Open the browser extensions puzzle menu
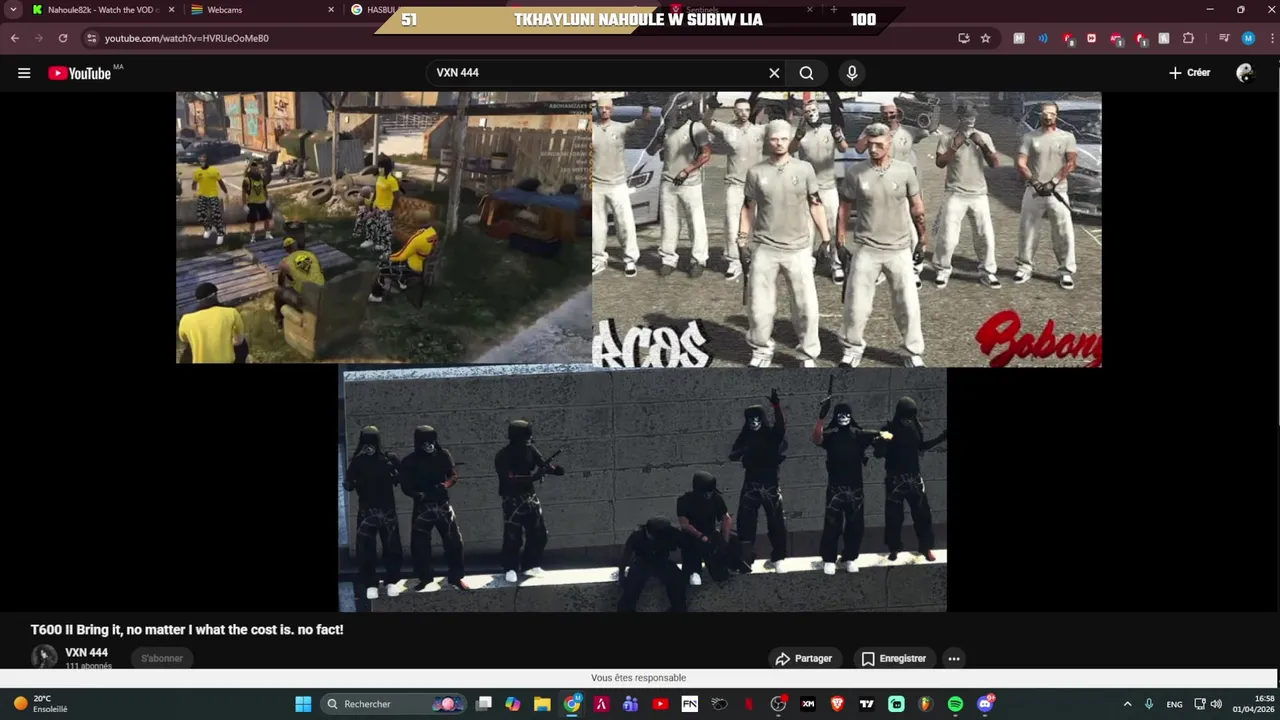The image size is (1280, 720). [x=1188, y=38]
